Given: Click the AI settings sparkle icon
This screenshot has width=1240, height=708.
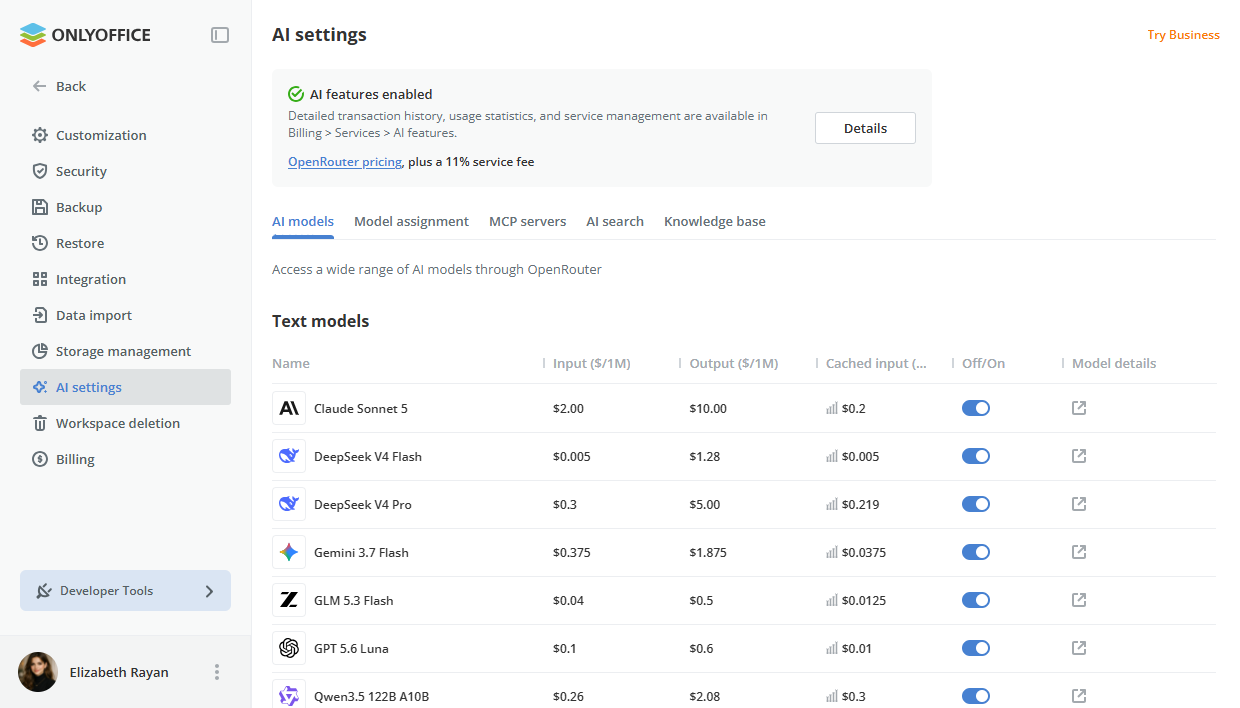Looking at the screenshot, I should pyautogui.click(x=40, y=387).
